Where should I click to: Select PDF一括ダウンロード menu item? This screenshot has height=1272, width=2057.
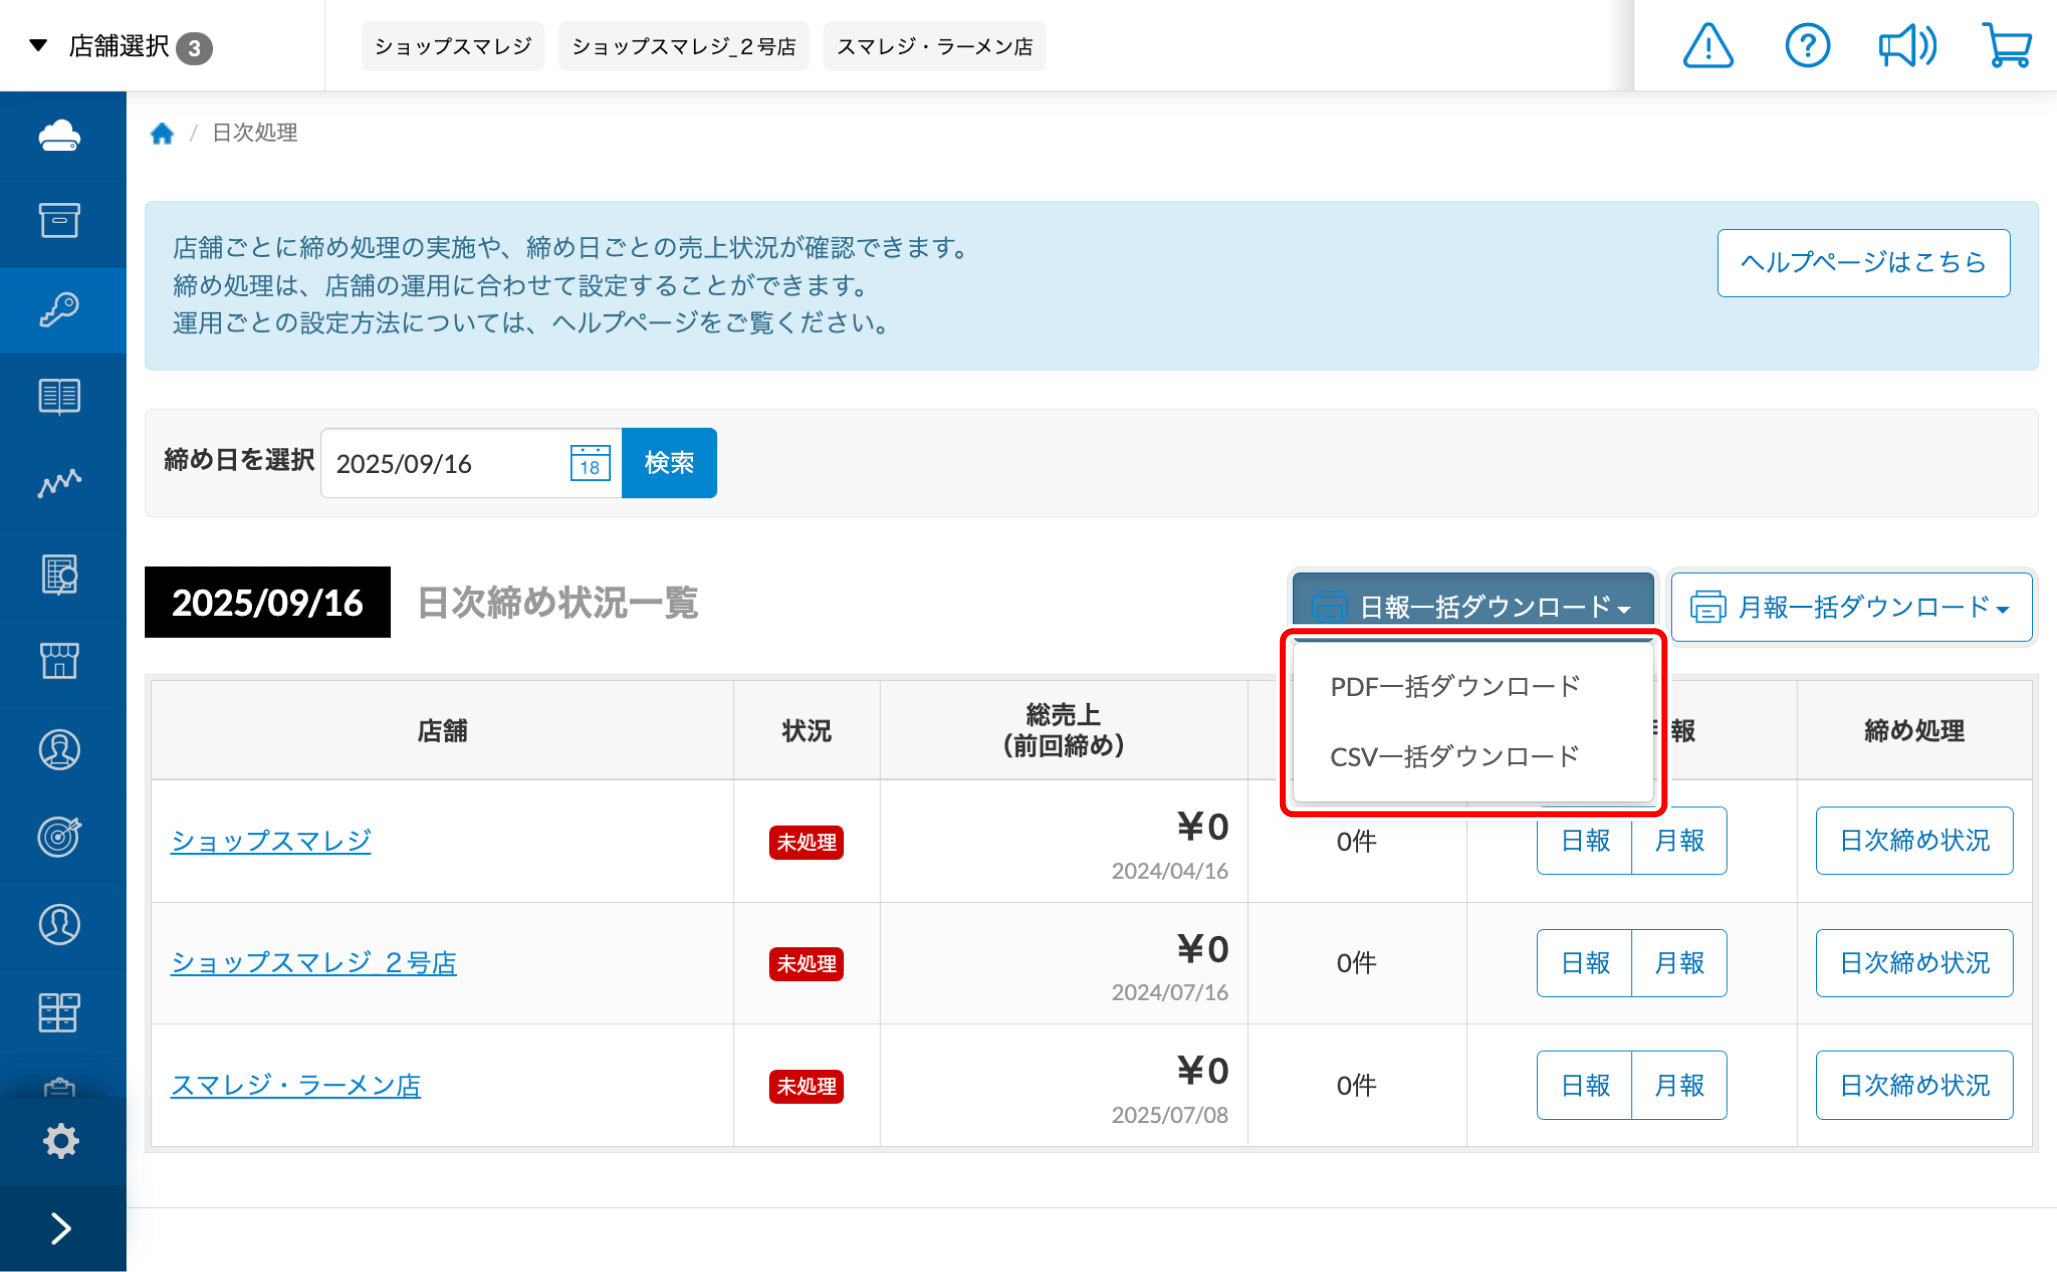(x=1455, y=686)
